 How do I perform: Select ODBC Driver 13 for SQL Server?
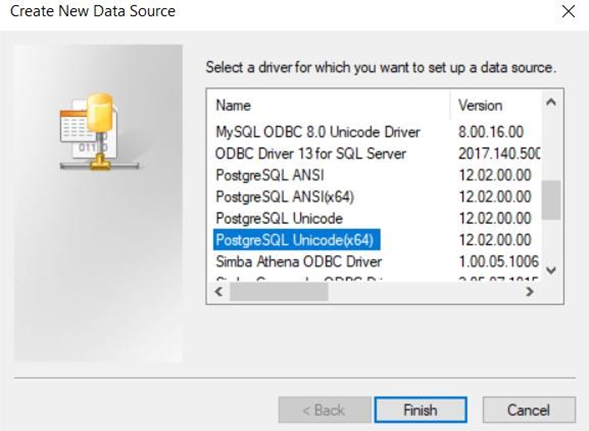coord(311,153)
